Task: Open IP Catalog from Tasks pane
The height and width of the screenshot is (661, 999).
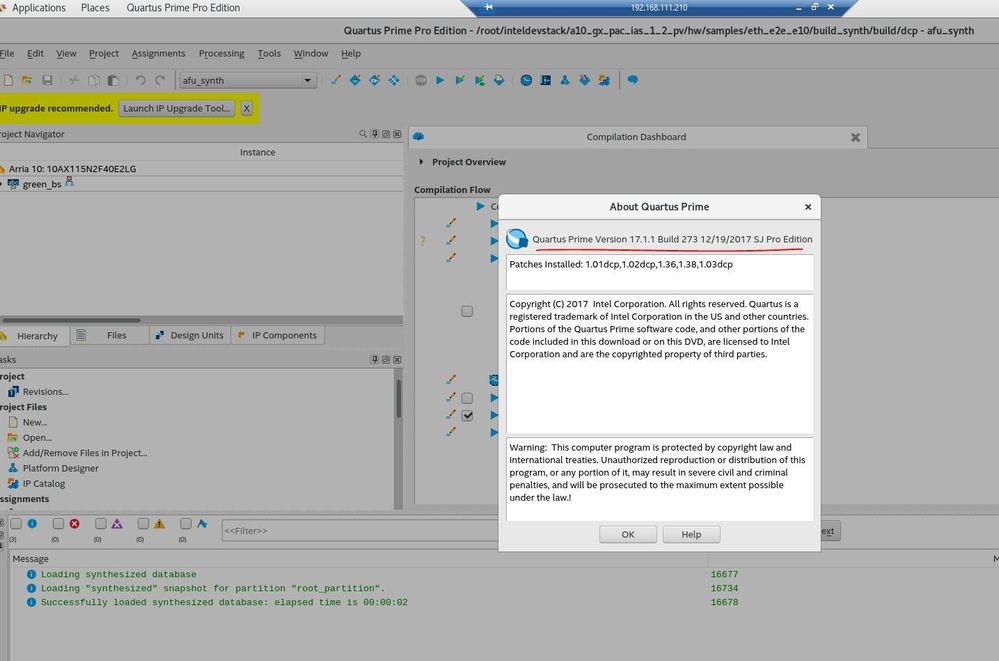Action: coord(43,484)
